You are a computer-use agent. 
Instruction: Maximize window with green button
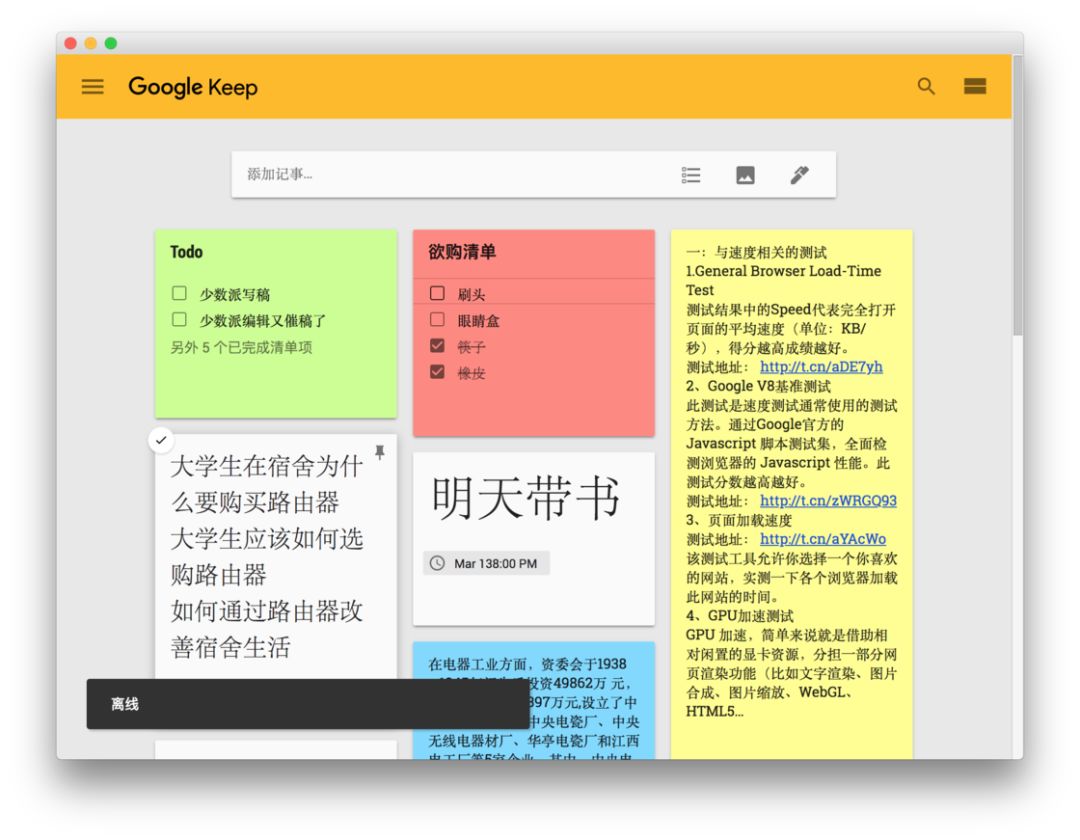[110, 43]
